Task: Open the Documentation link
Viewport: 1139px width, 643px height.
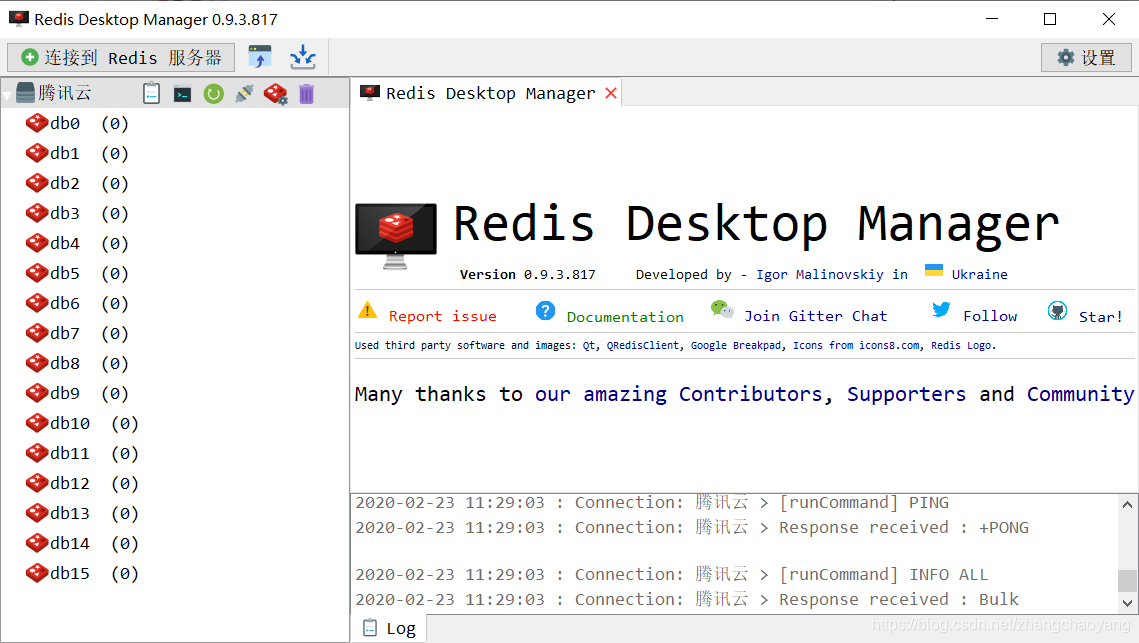Action: tap(625, 317)
